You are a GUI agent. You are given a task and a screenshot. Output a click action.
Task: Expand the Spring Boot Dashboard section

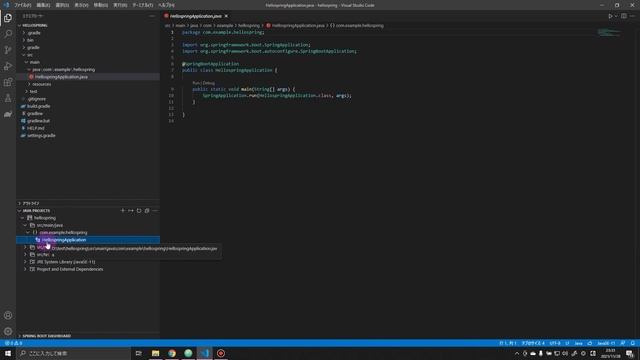(88, 336)
